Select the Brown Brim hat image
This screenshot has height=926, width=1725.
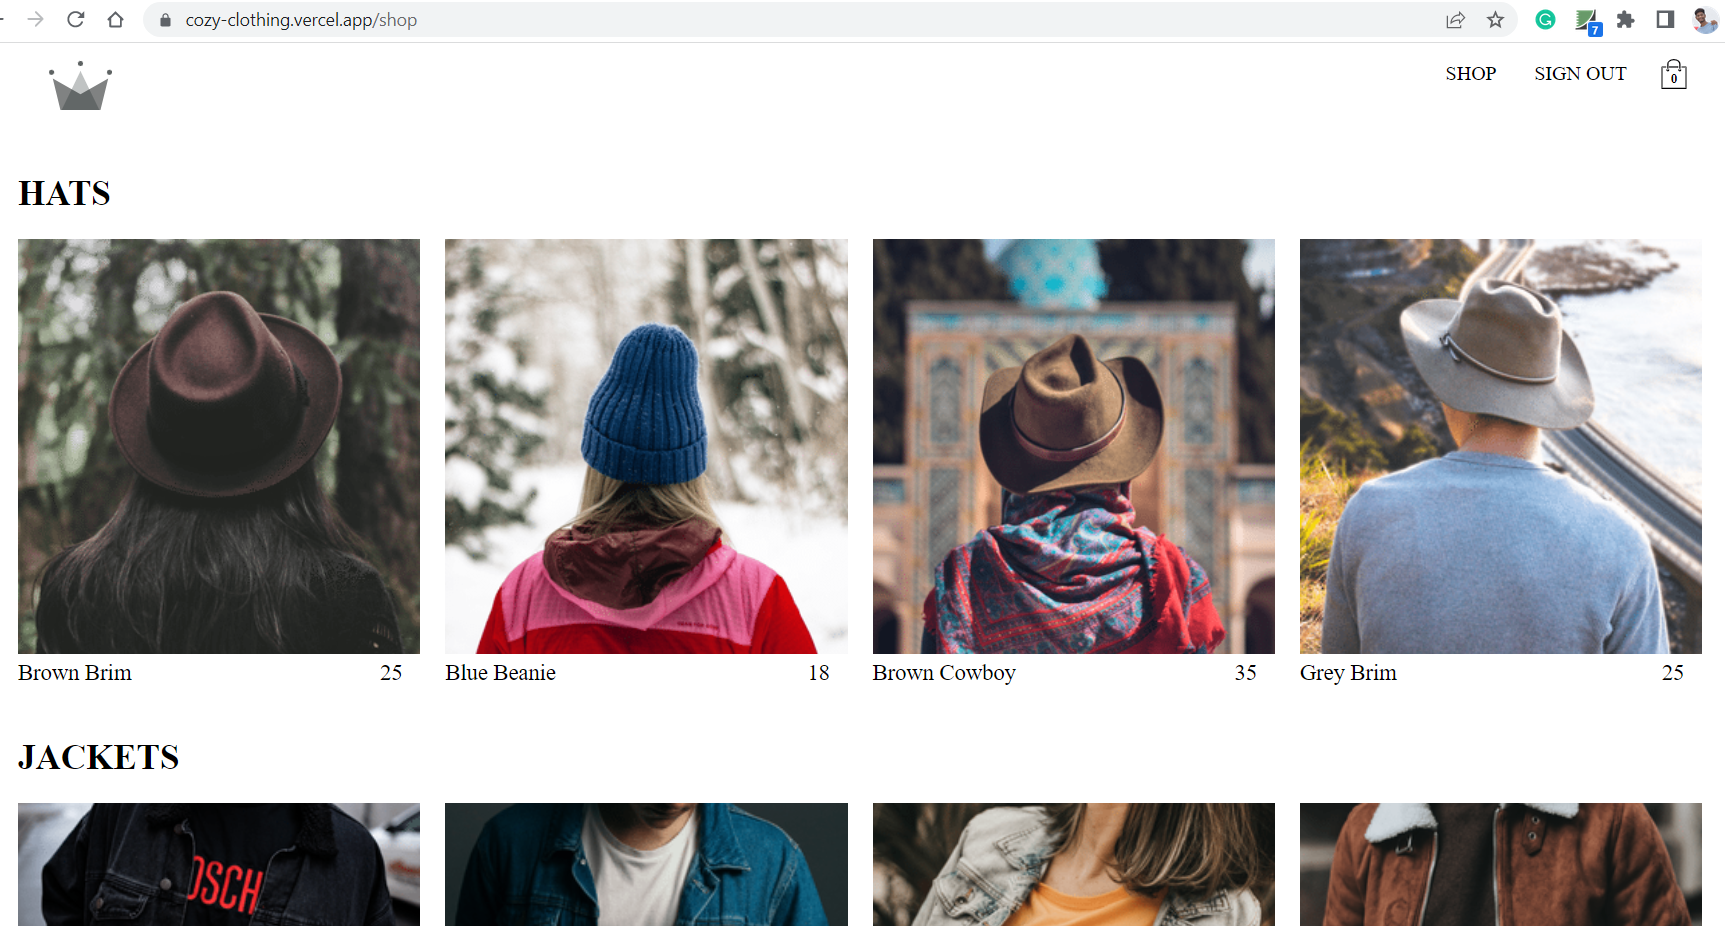point(219,446)
